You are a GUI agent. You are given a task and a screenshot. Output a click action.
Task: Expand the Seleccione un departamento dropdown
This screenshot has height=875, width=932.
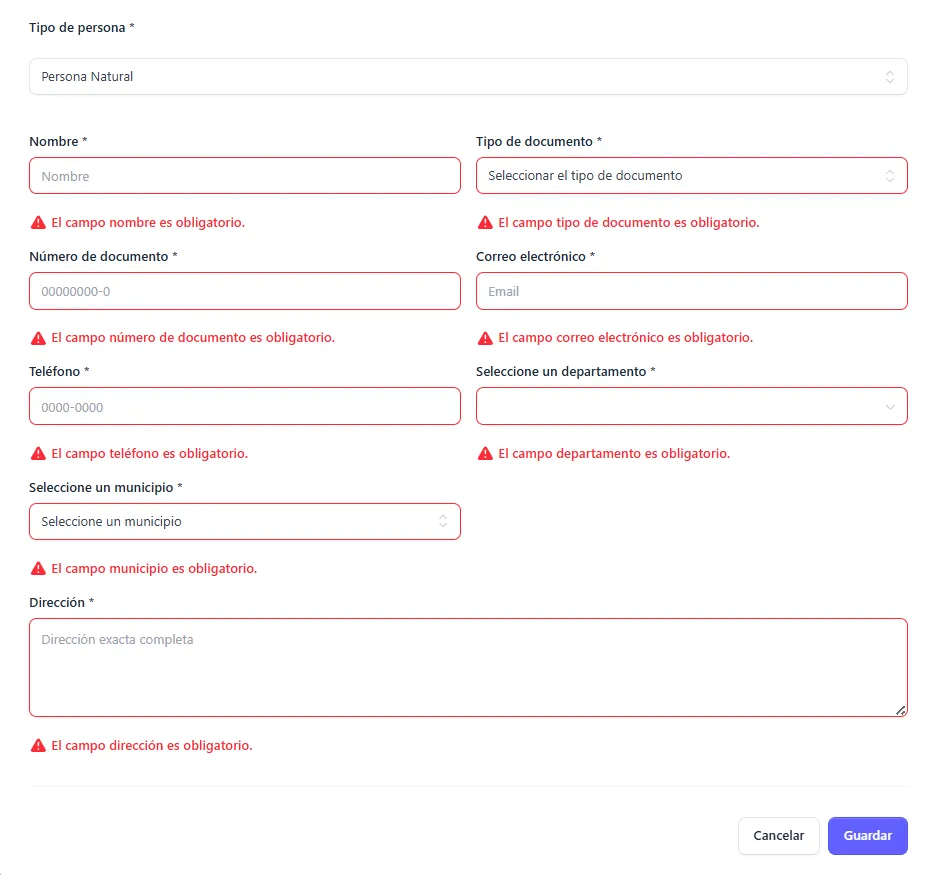point(691,406)
